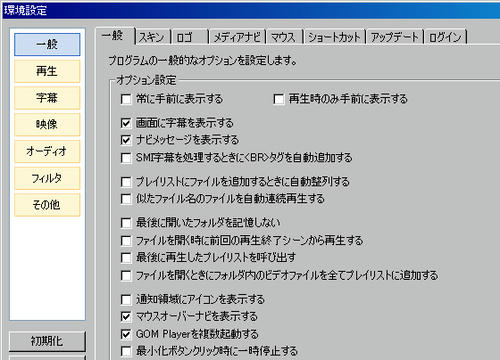The height and width of the screenshot is (360, 500).
Task: Switch to the メディアナビ tab
Action: click(x=237, y=37)
